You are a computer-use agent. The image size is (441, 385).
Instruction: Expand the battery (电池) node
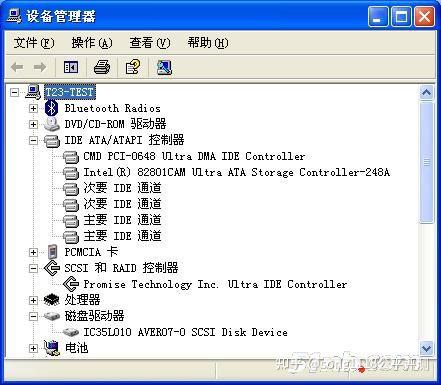(33, 348)
